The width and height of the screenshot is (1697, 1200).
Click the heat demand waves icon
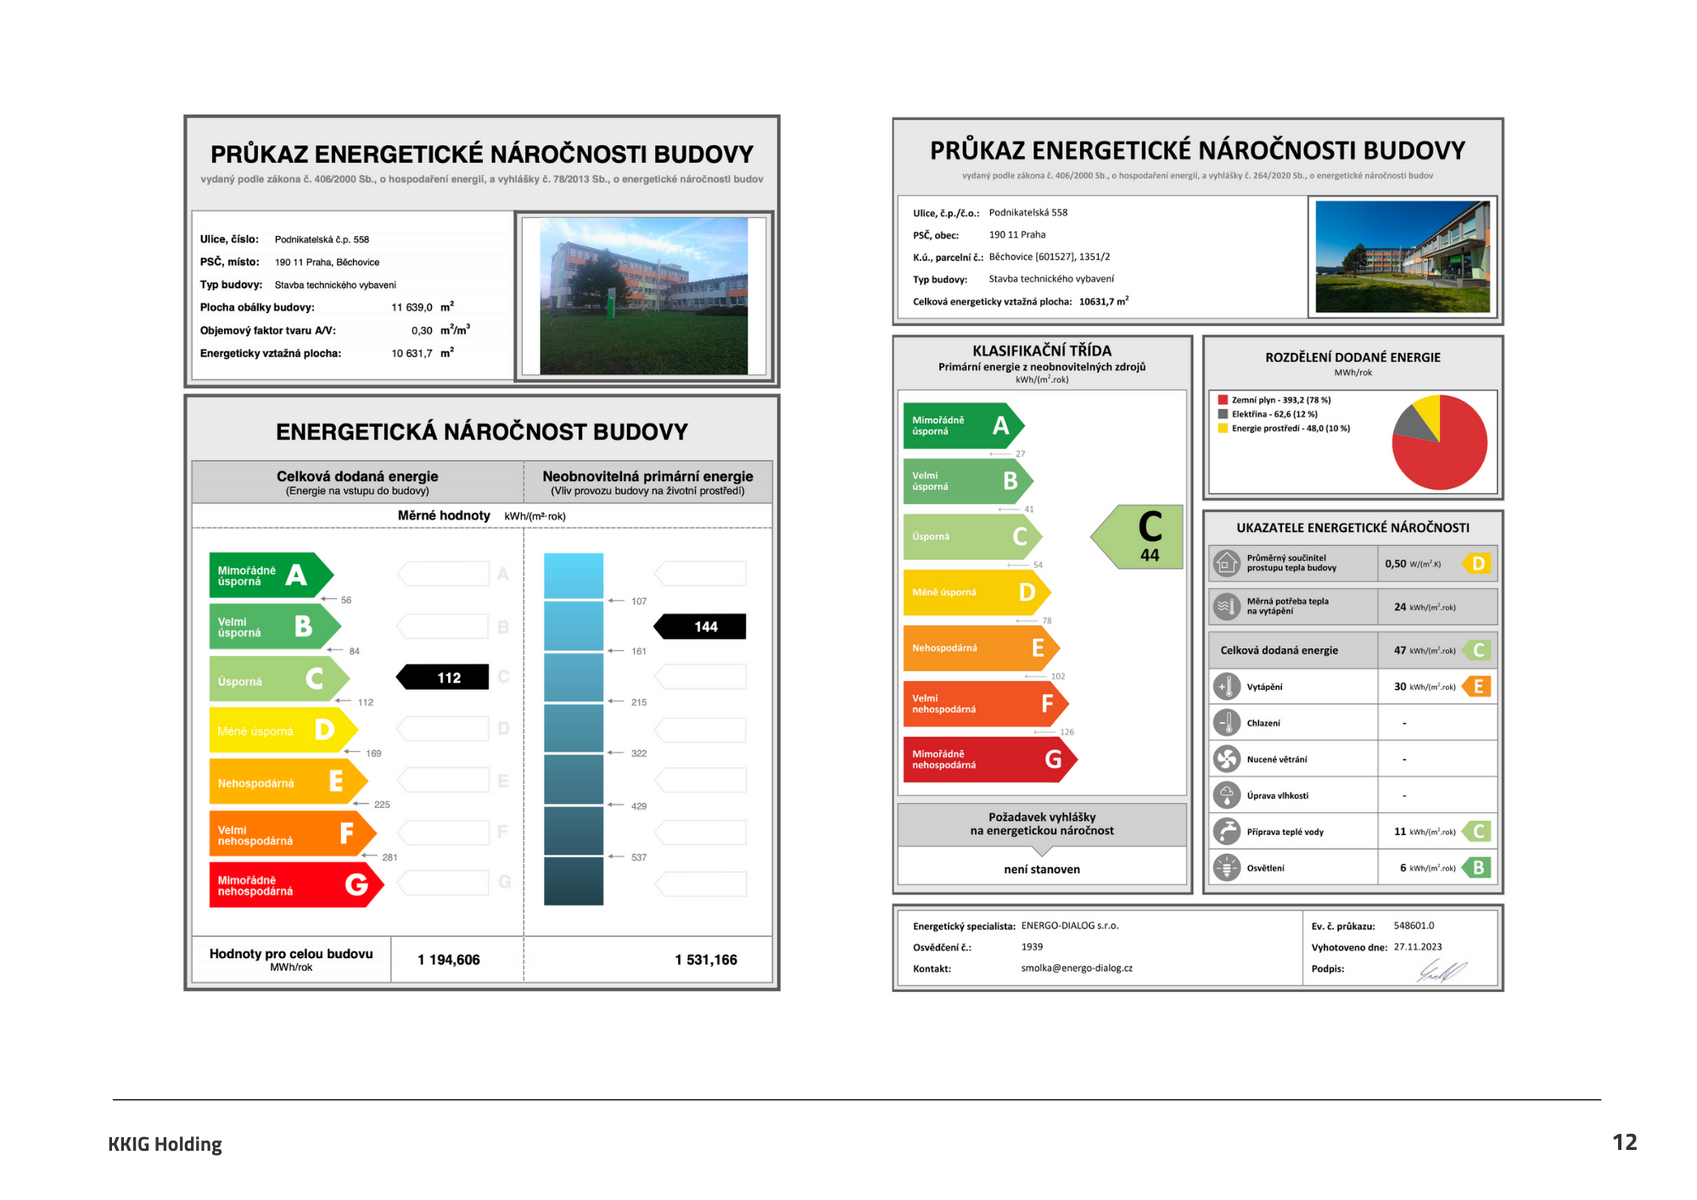(1226, 606)
